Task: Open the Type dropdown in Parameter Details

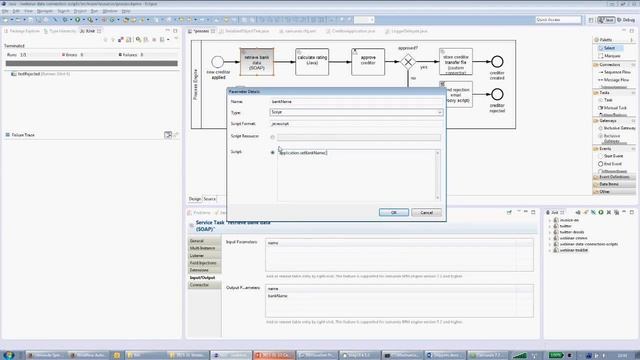Action: [x=356, y=112]
